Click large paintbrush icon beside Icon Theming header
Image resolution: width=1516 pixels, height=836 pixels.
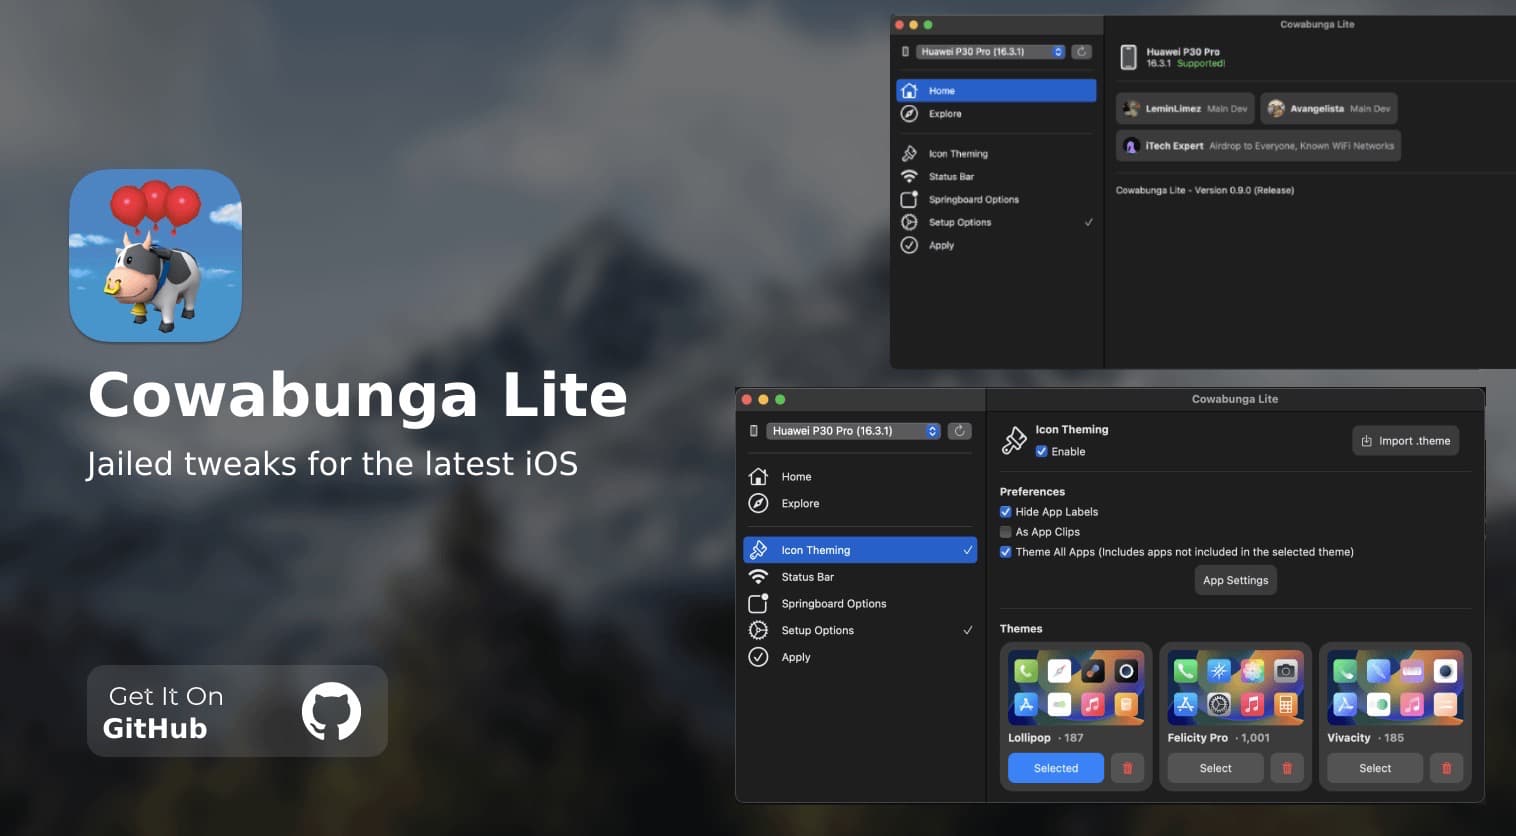(x=1014, y=441)
